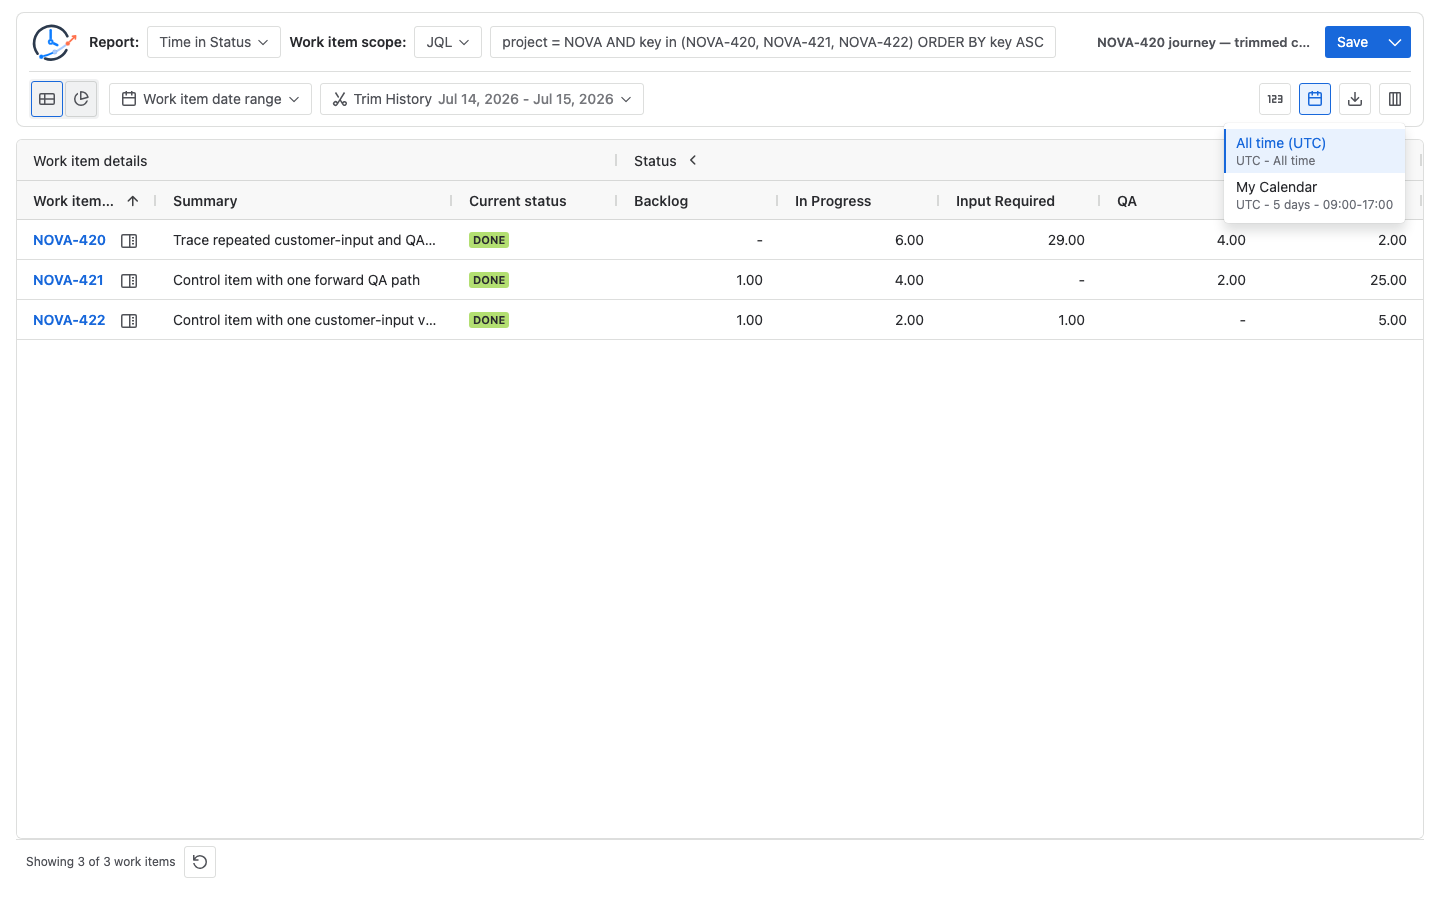Image resolution: width=1440 pixels, height=900 pixels.
Task: Open the Work item date range dropdown
Action: click(210, 99)
